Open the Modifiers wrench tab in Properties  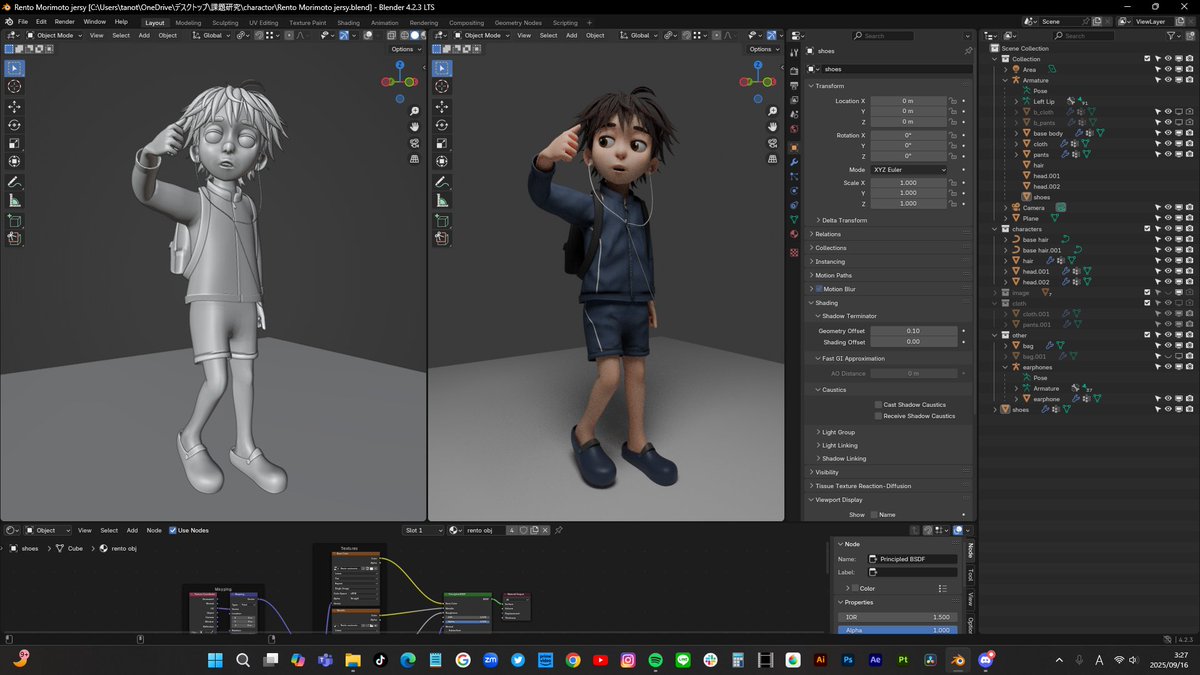[x=794, y=162]
